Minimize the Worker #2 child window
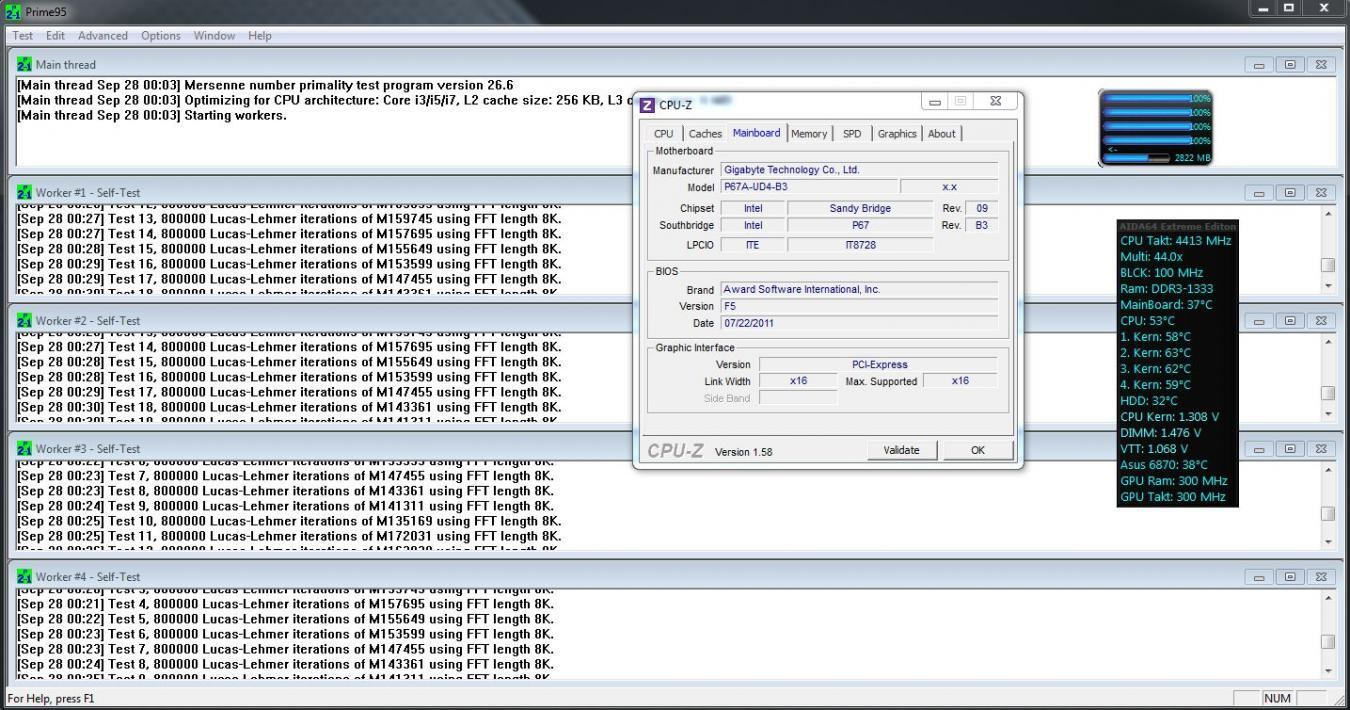This screenshot has width=1350, height=710. point(1258,321)
